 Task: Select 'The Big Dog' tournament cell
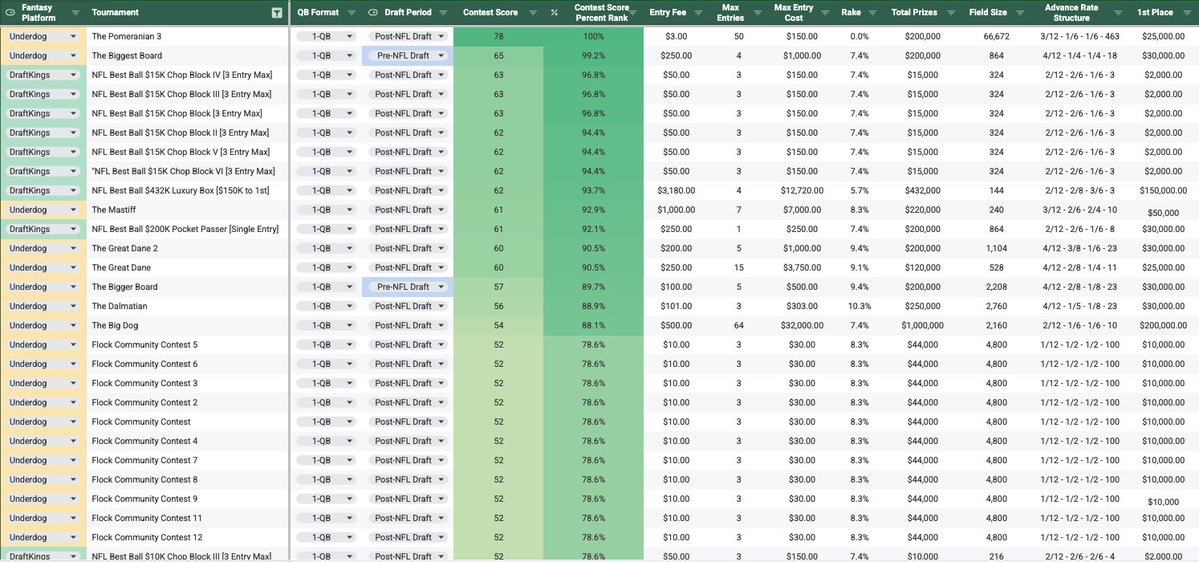click(187, 325)
